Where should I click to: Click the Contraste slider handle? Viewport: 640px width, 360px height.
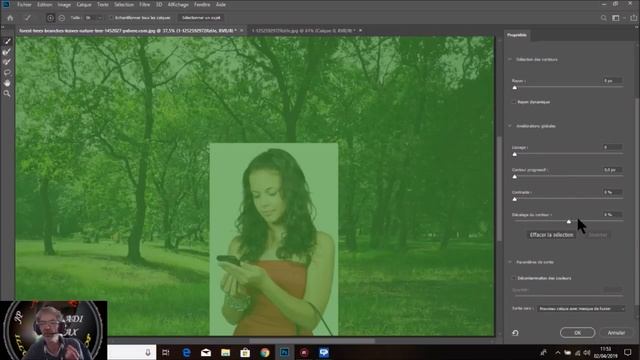[515, 199]
